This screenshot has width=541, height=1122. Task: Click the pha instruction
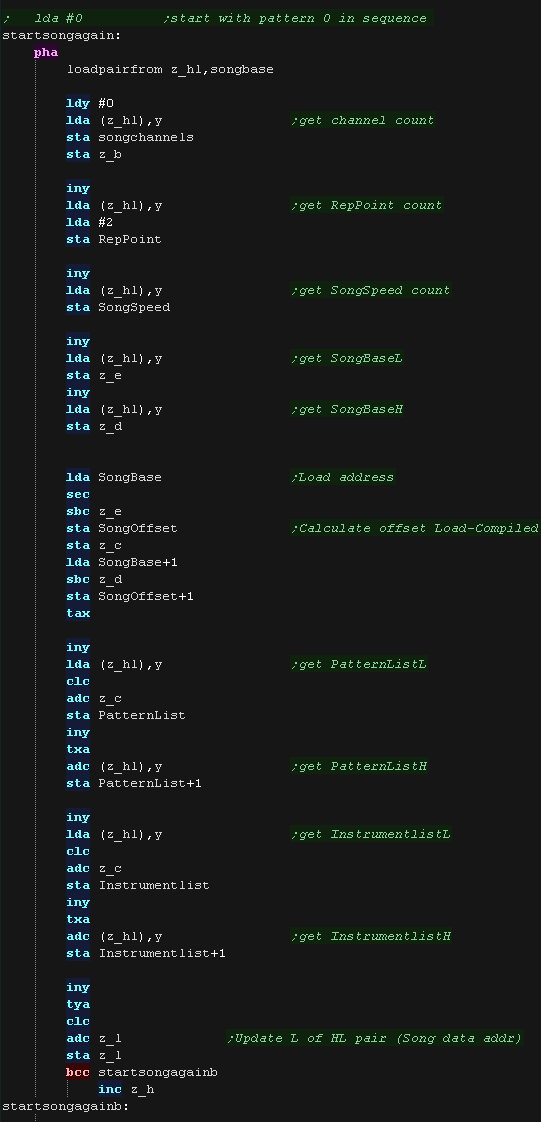tap(46, 52)
